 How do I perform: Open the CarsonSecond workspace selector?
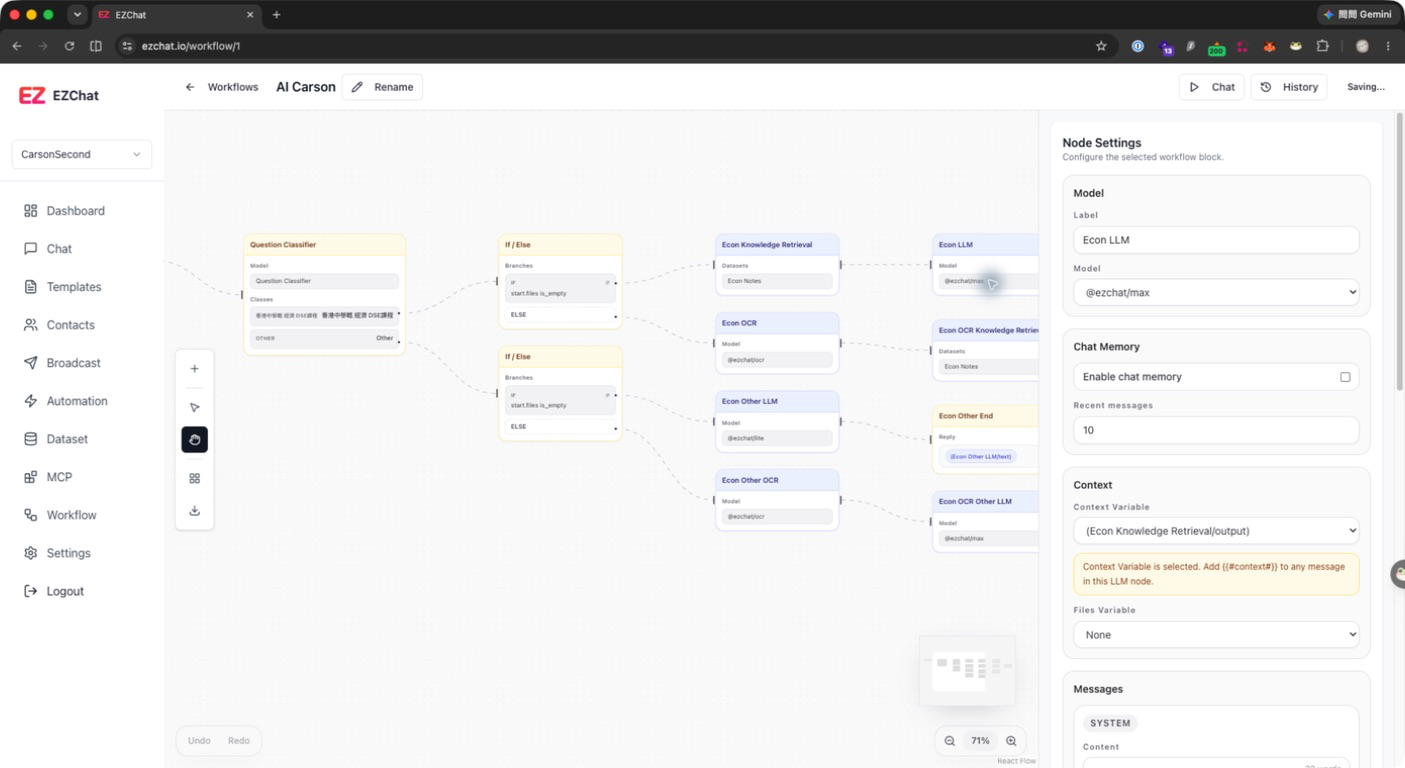[82, 155]
